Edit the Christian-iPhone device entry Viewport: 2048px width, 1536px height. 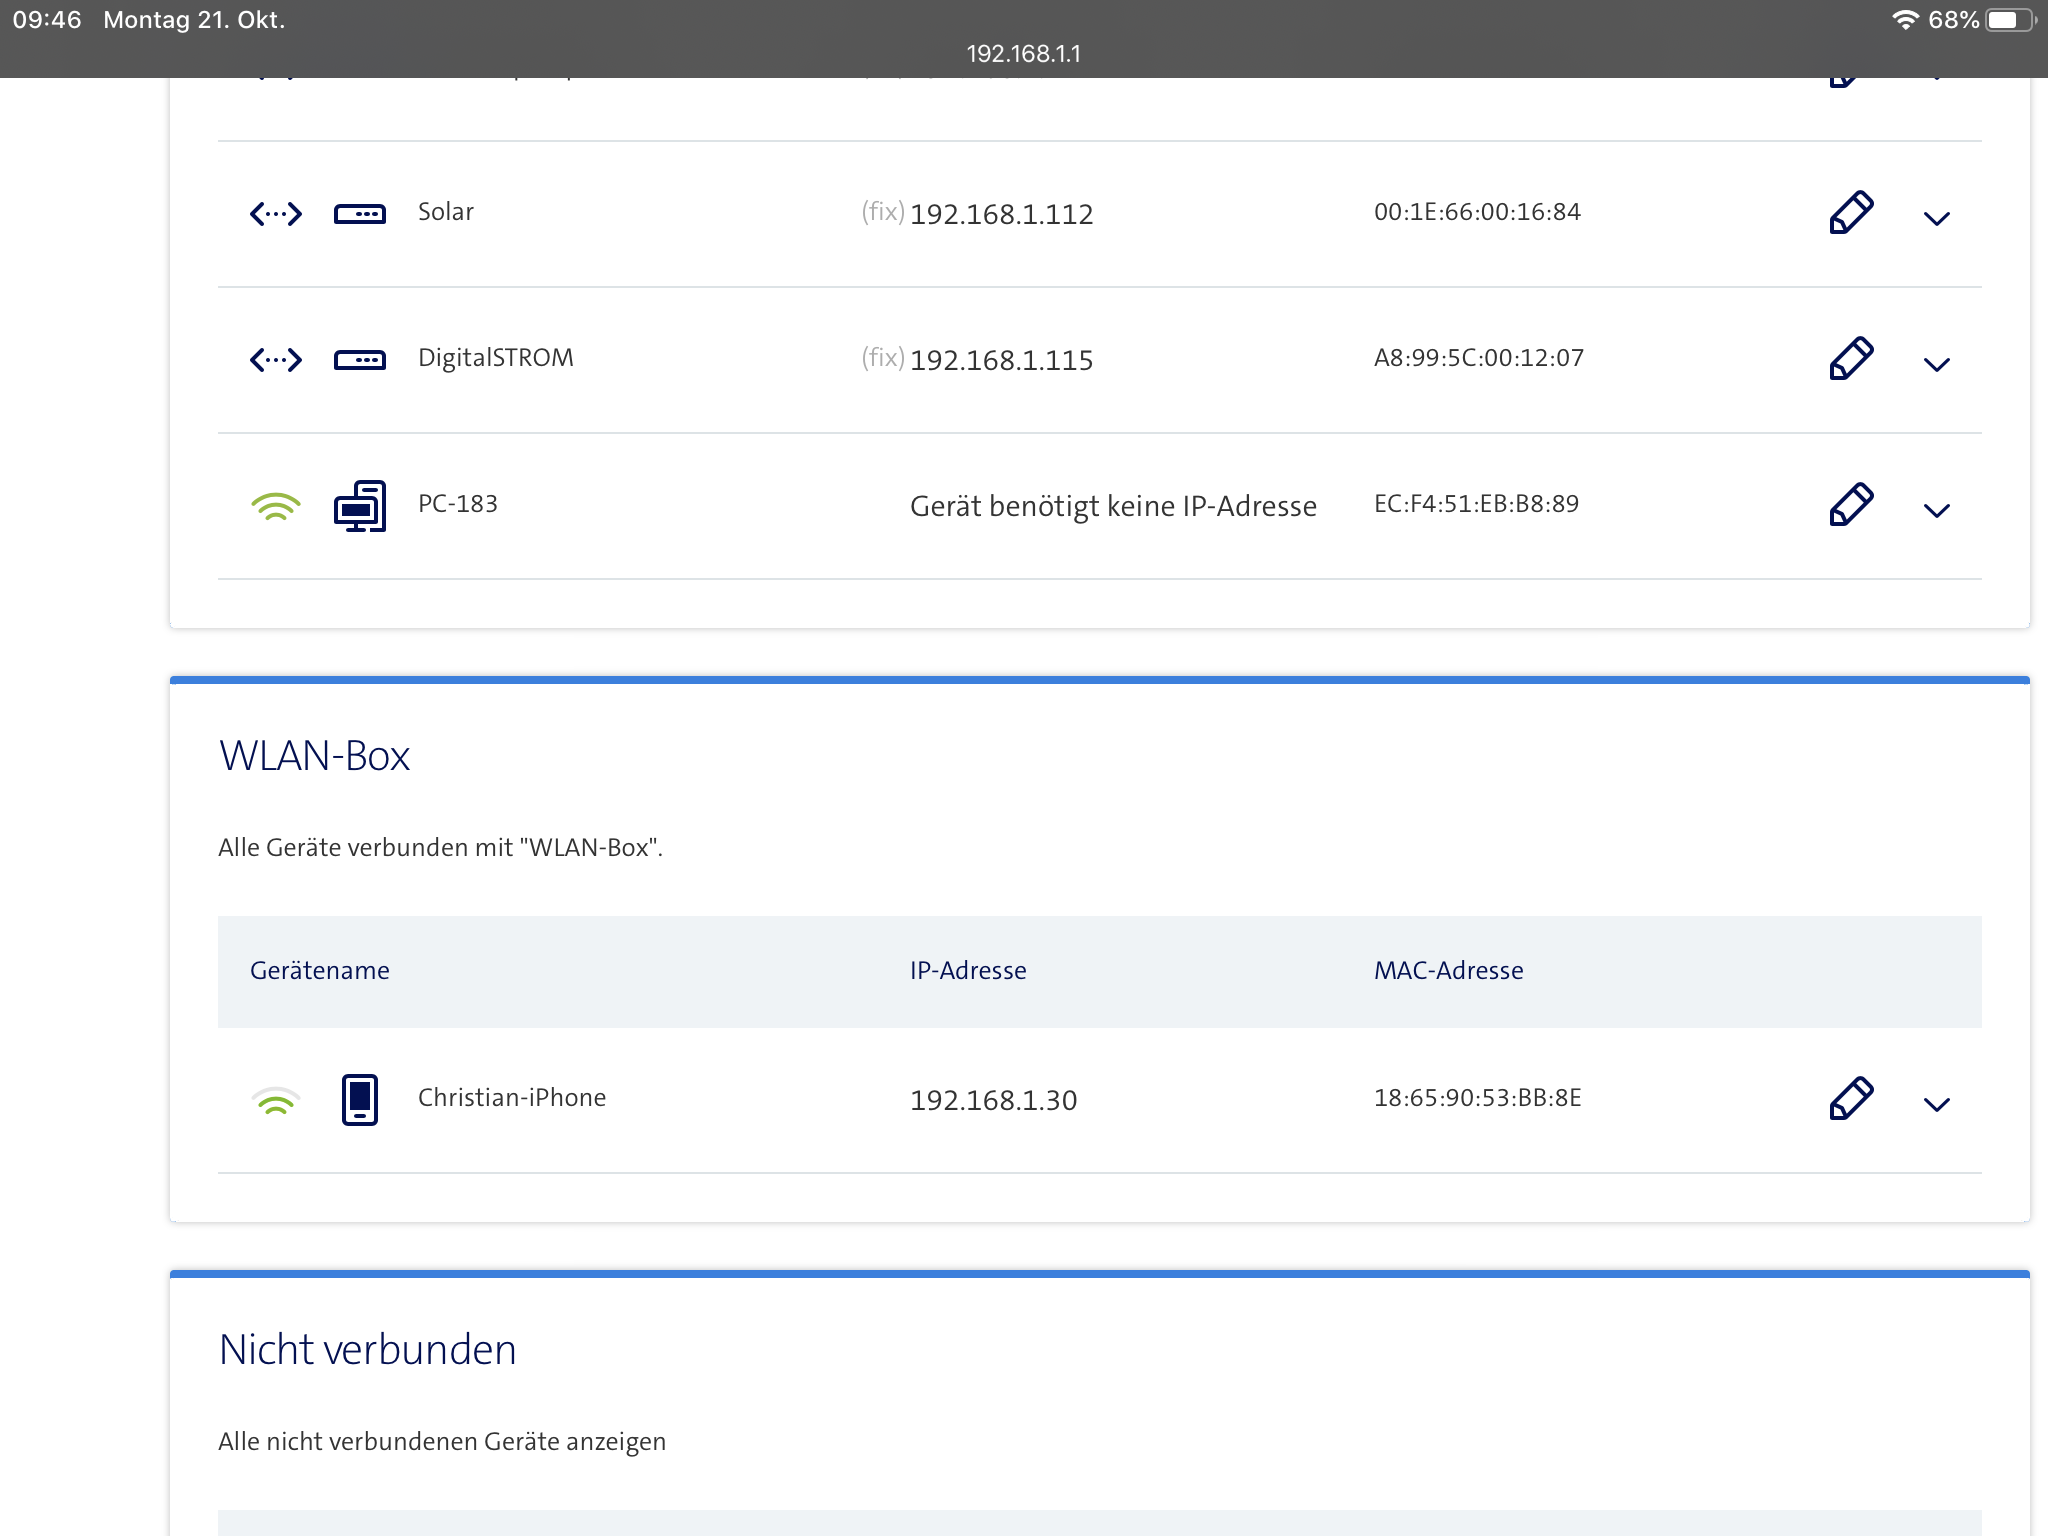[1850, 1099]
